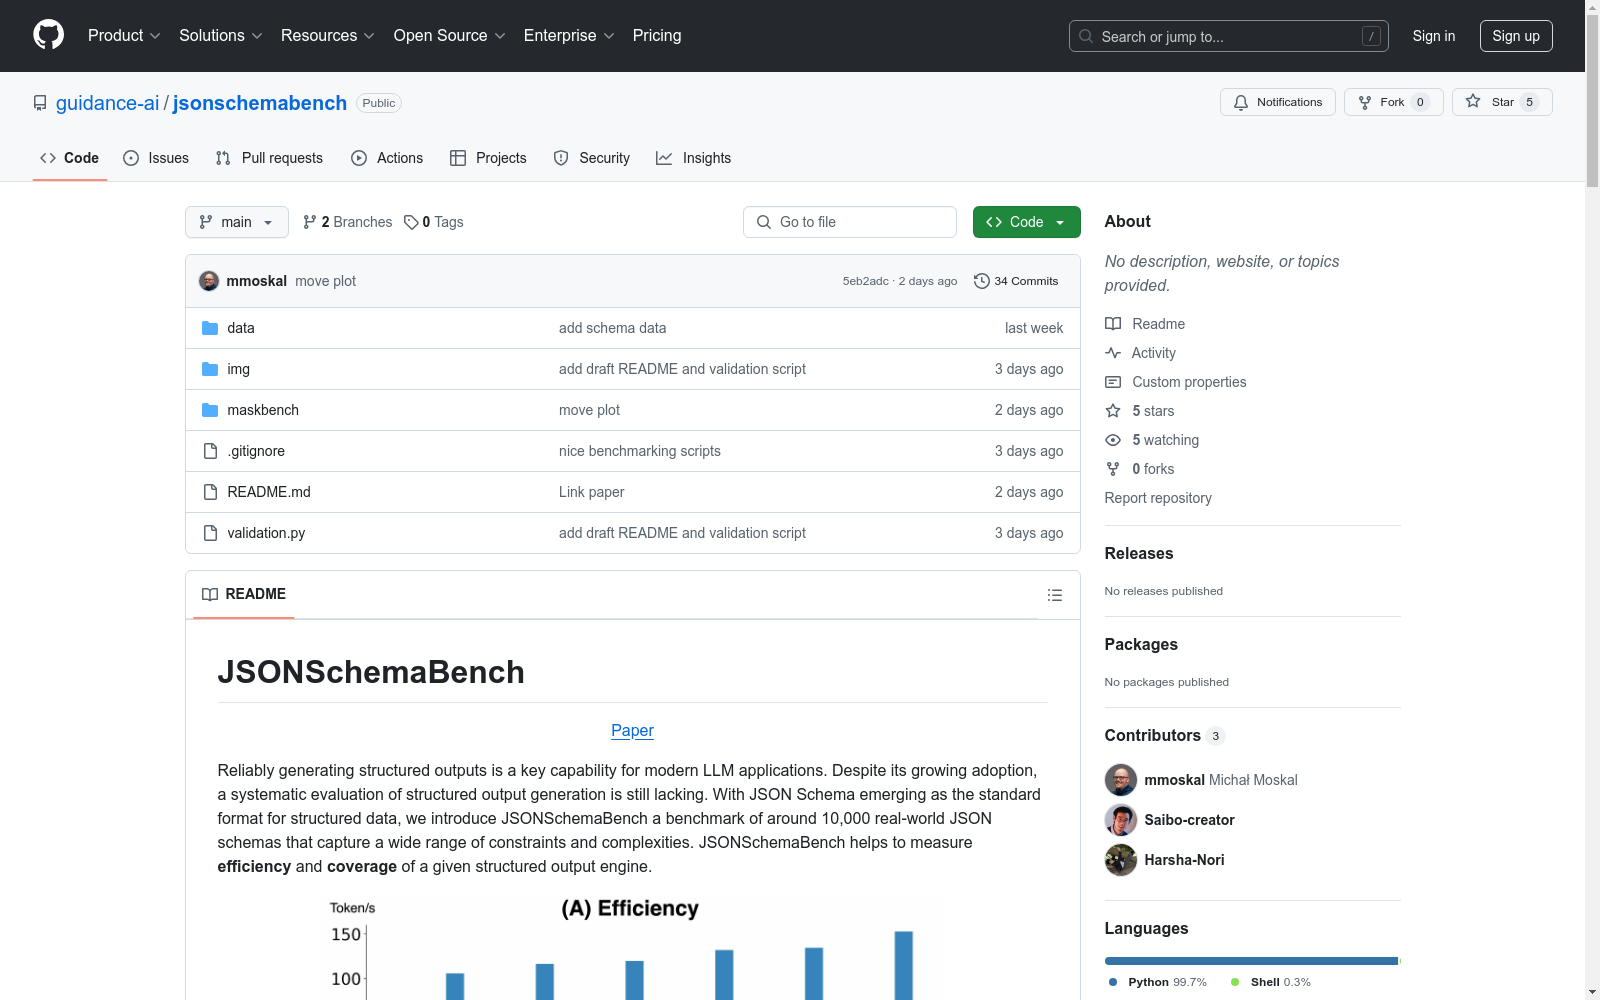Click the Custom properties icon
Image resolution: width=1600 pixels, height=1000 pixels.
click(1113, 382)
